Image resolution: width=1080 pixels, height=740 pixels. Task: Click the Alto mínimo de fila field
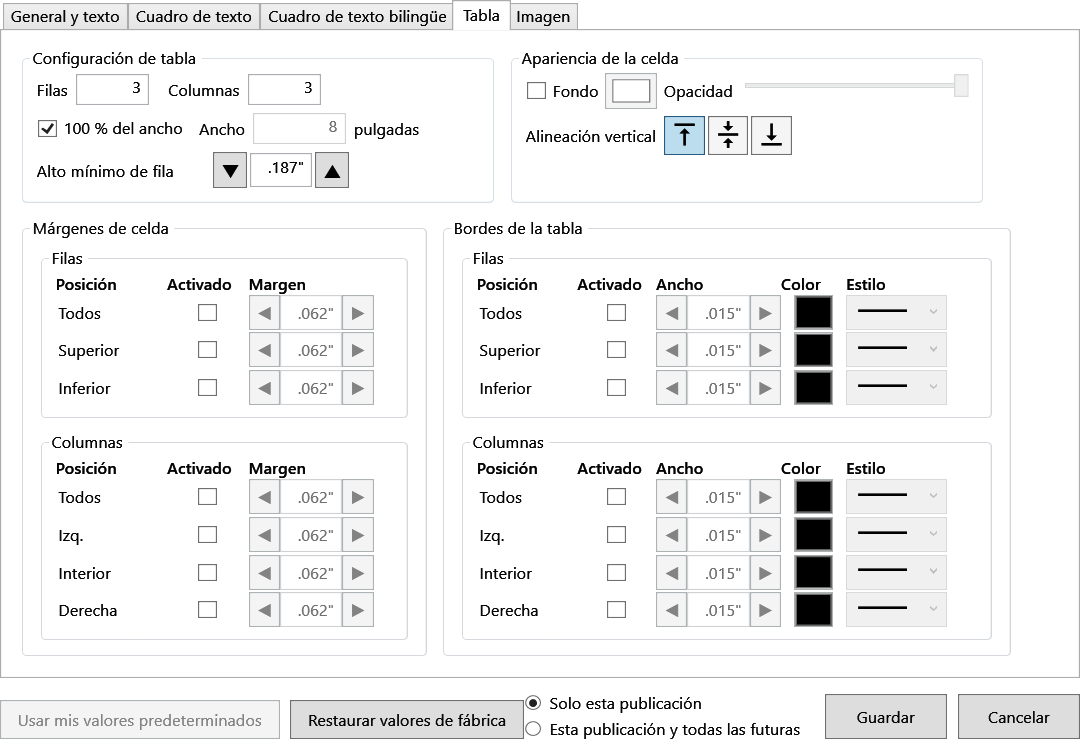(x=281, y=169)
